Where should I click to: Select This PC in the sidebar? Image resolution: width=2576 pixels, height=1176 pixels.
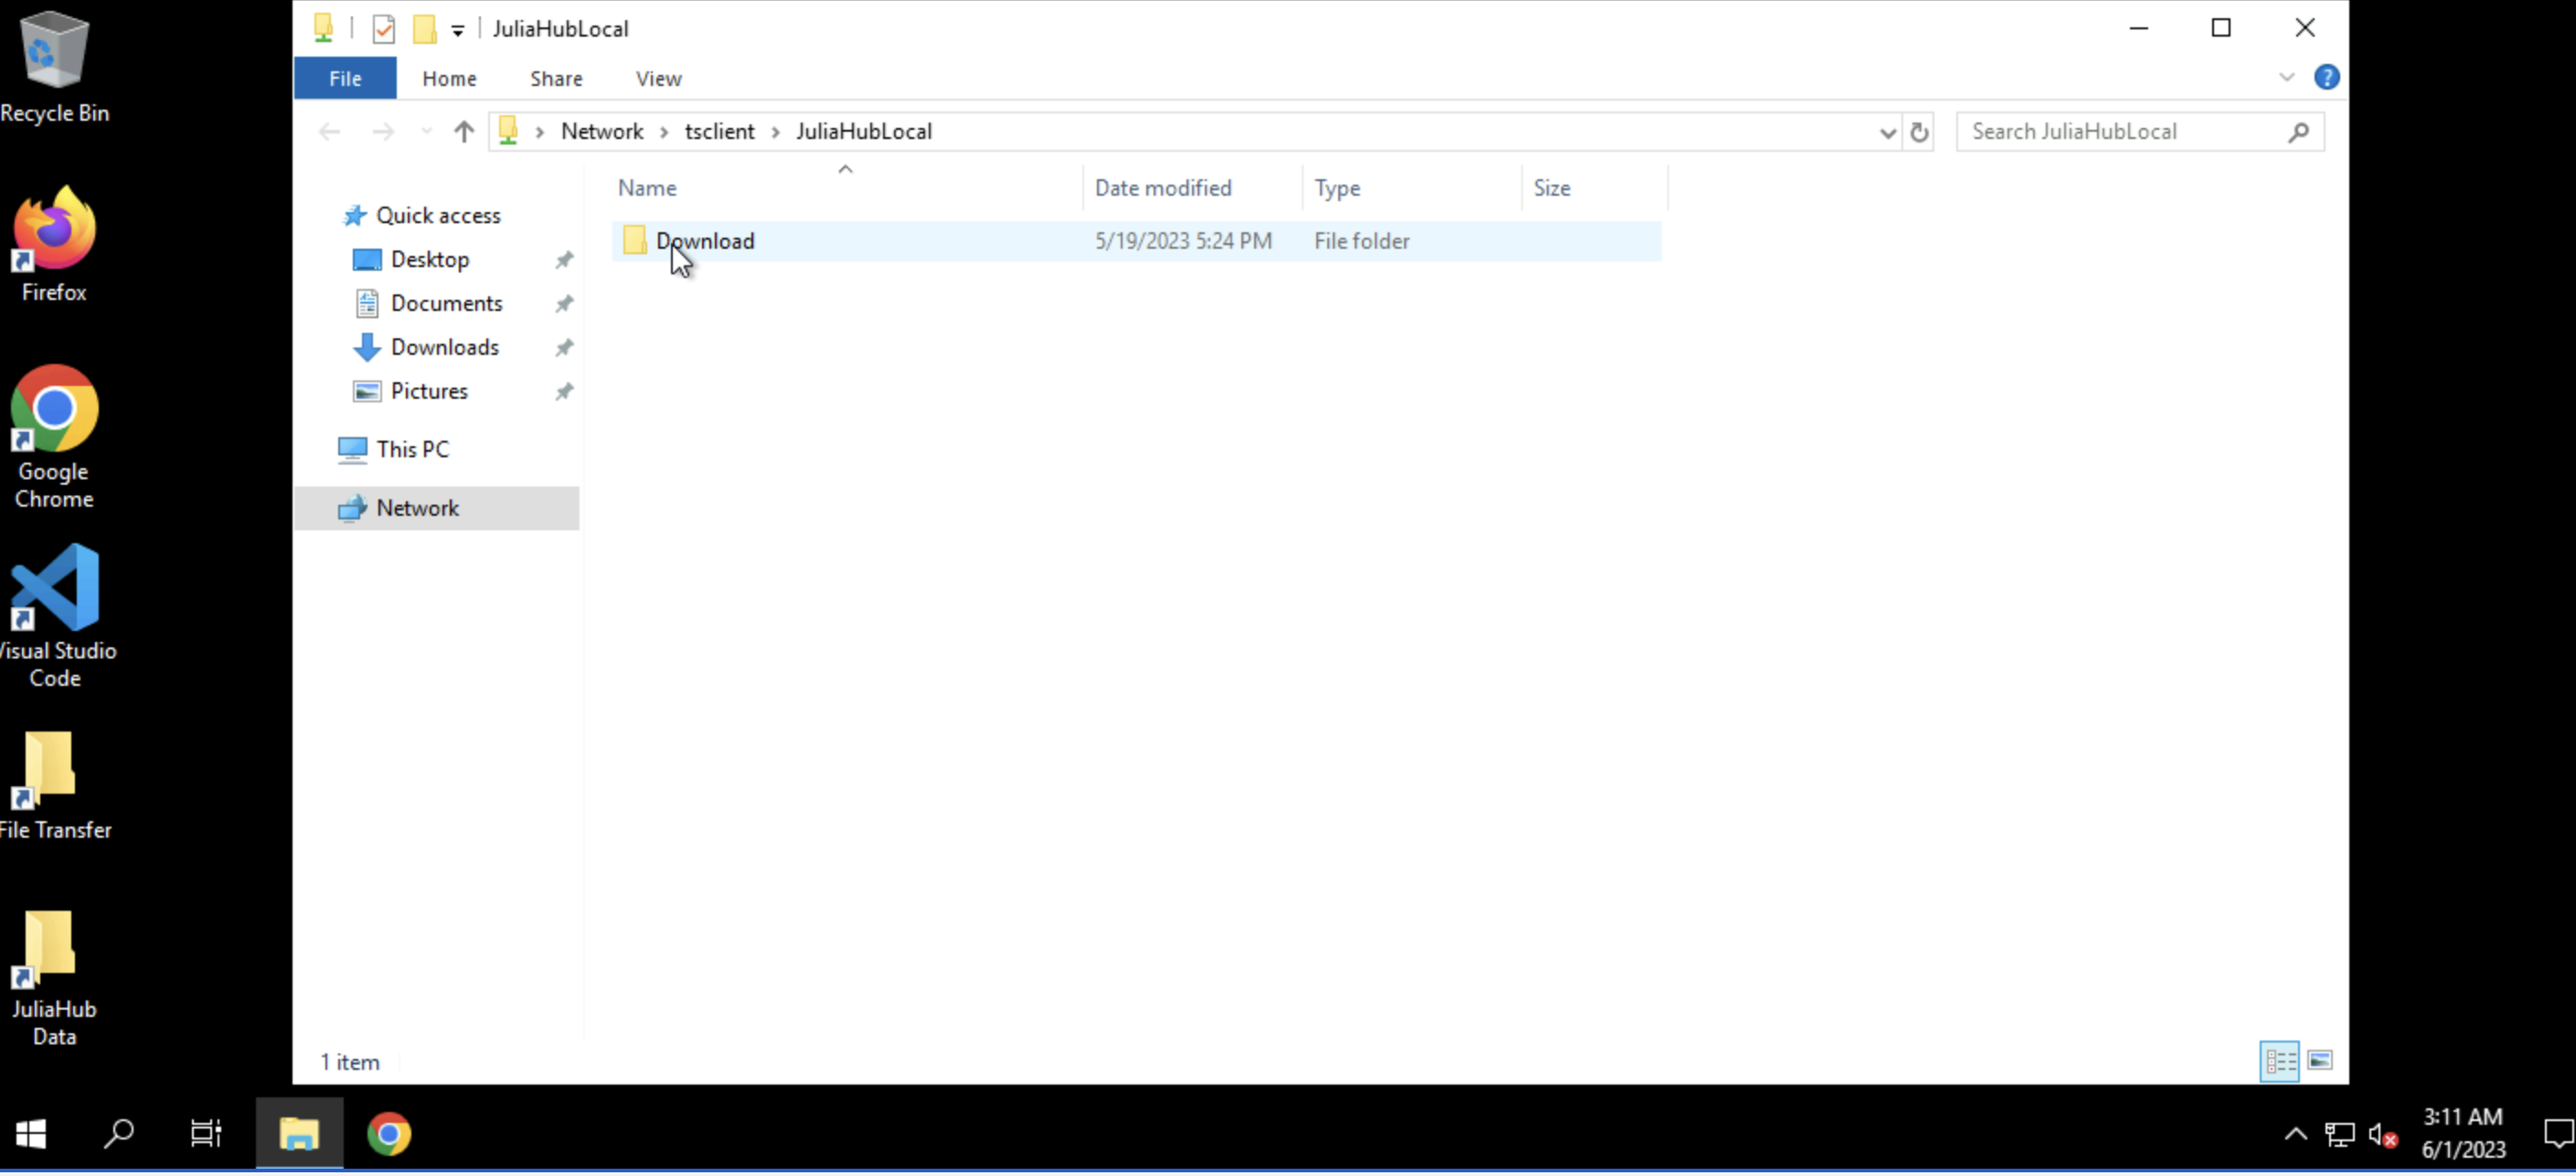(410, 448)
